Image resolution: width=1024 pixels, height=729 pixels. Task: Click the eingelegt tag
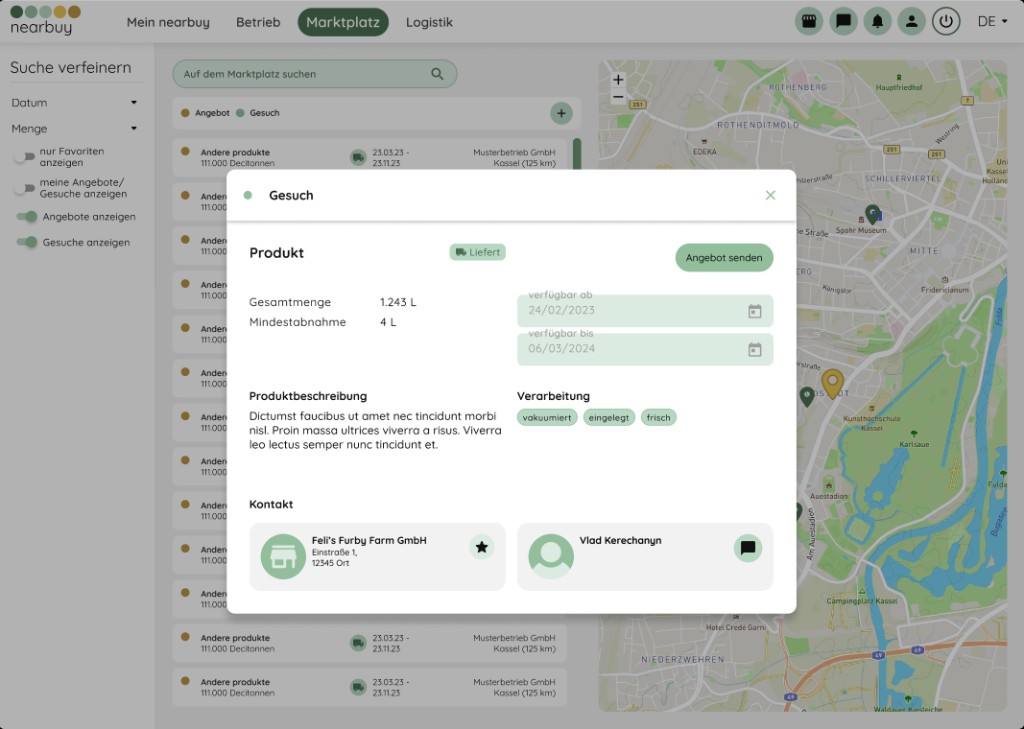point(609,417)
